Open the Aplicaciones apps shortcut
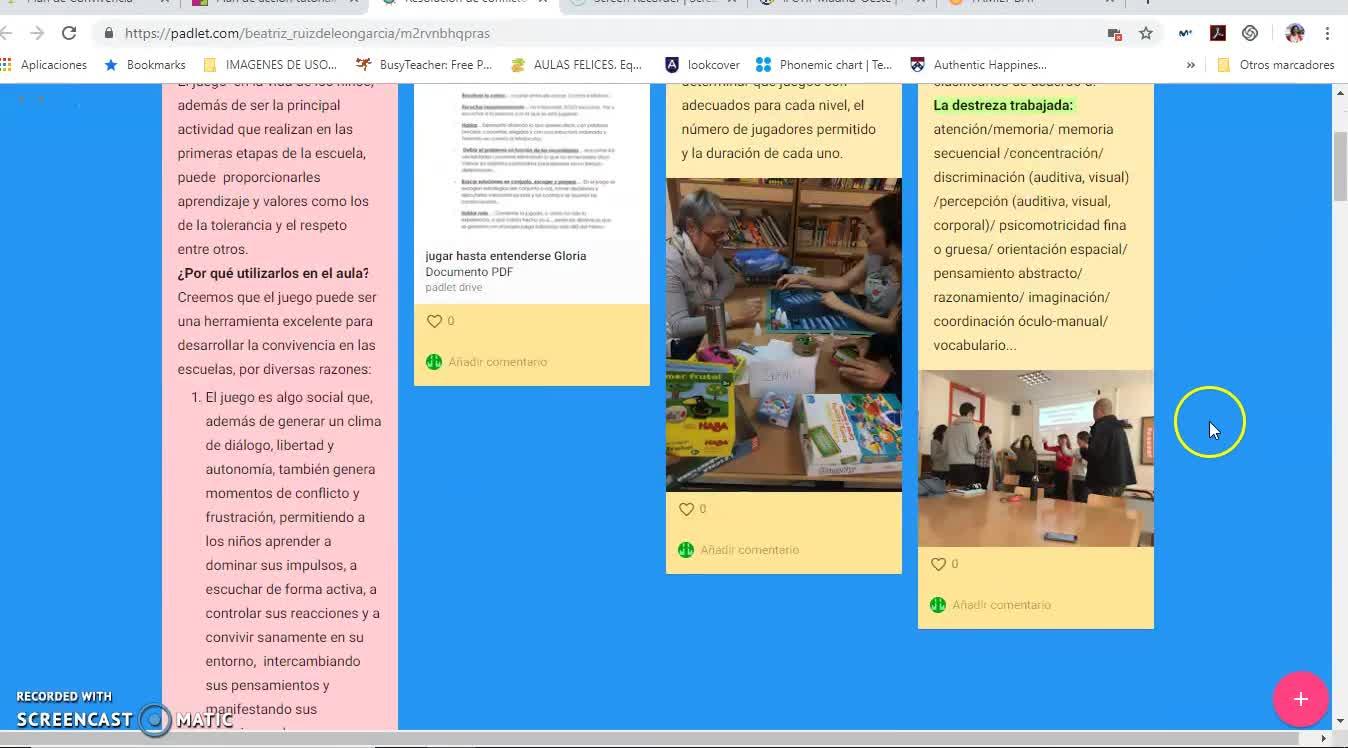 point(44,65)
